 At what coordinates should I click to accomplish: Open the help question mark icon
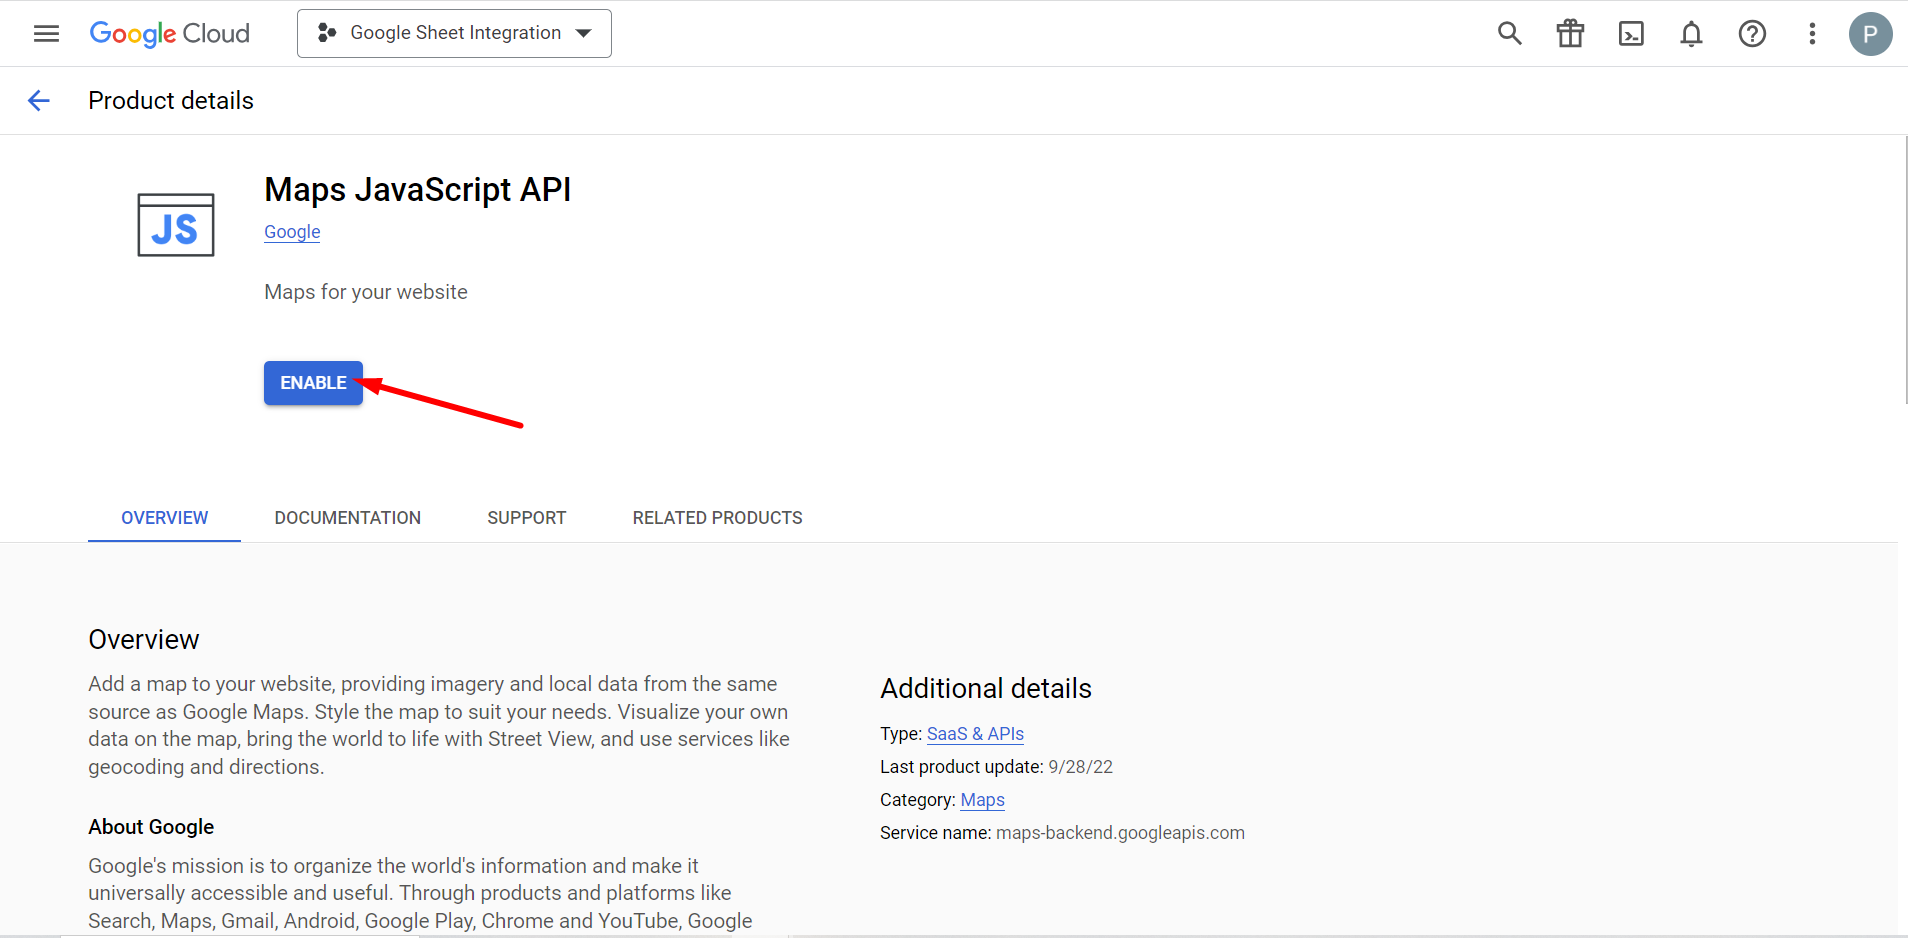click(1752, 33)
